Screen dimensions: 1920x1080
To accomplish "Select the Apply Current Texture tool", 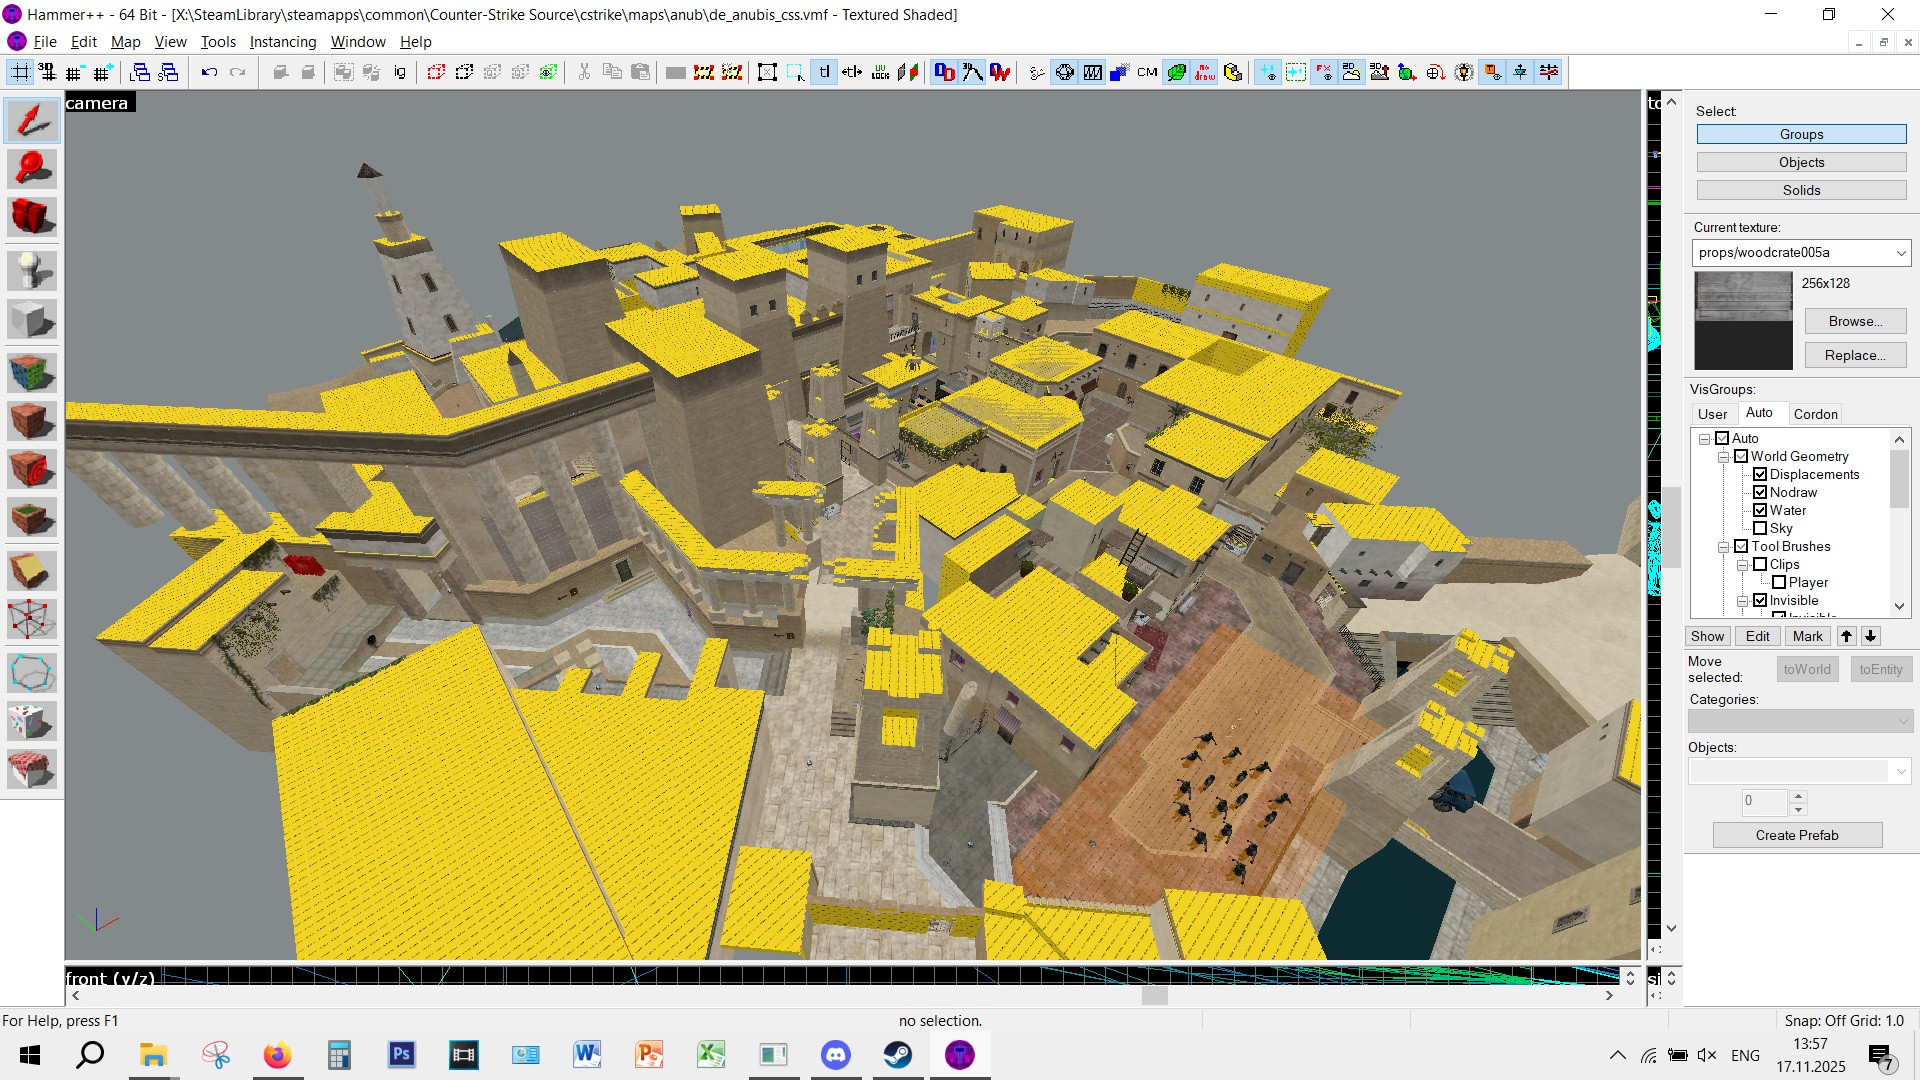I will (31, 421).
